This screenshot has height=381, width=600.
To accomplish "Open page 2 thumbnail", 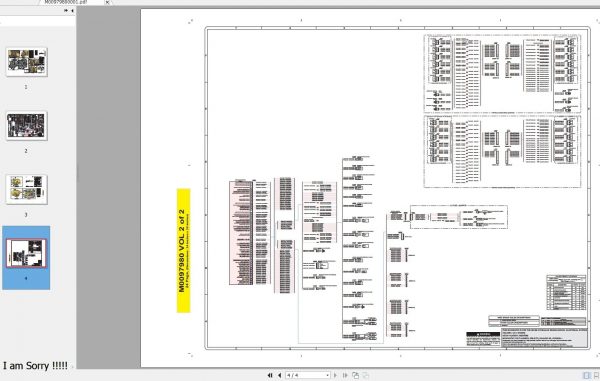I will pyautogui.click(x=26, y=125).
